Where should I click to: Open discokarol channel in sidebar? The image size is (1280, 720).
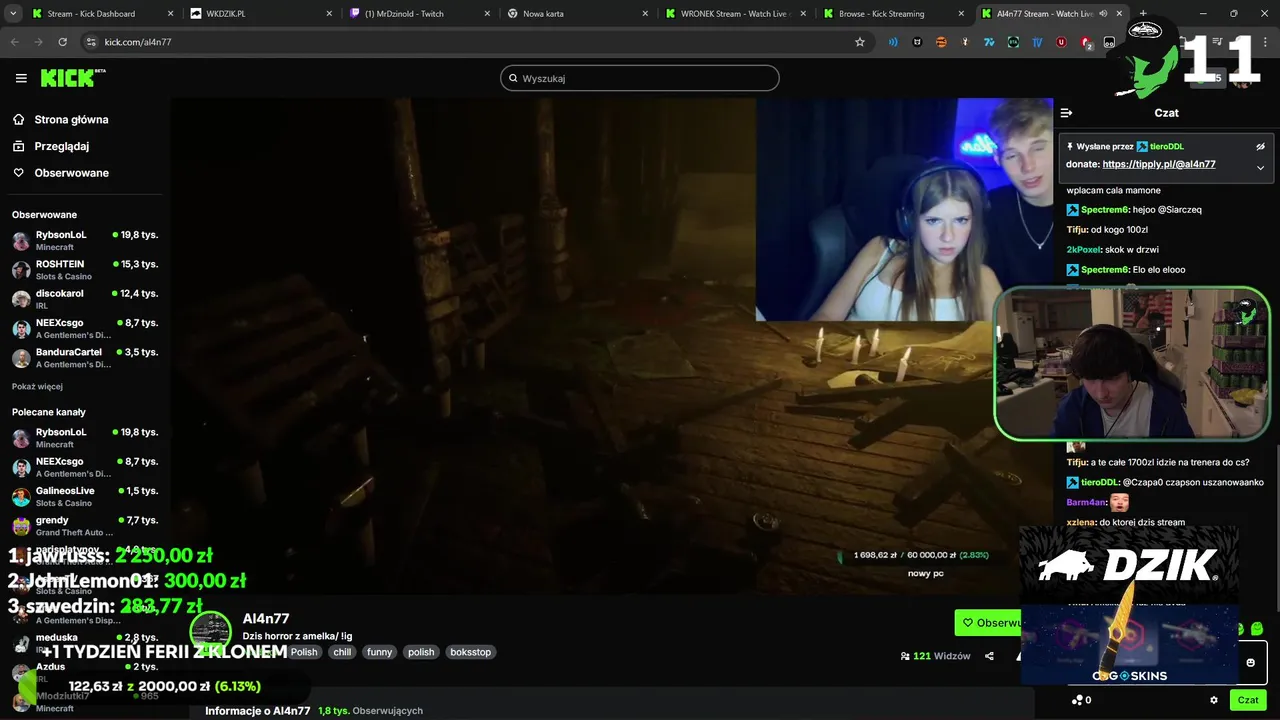[85, 298]
